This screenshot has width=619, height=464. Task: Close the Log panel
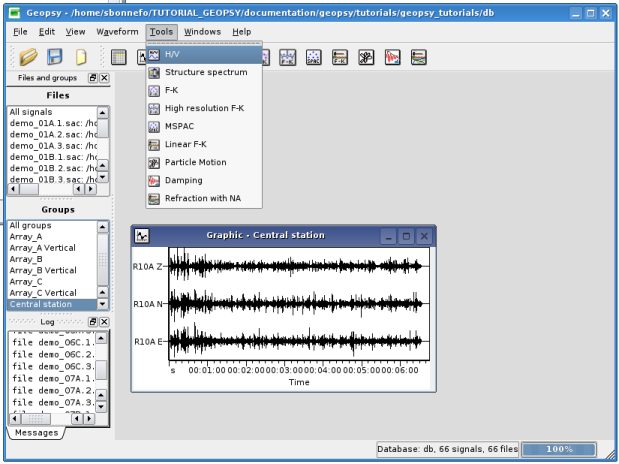pyautogui.click(x=104, y=322)
